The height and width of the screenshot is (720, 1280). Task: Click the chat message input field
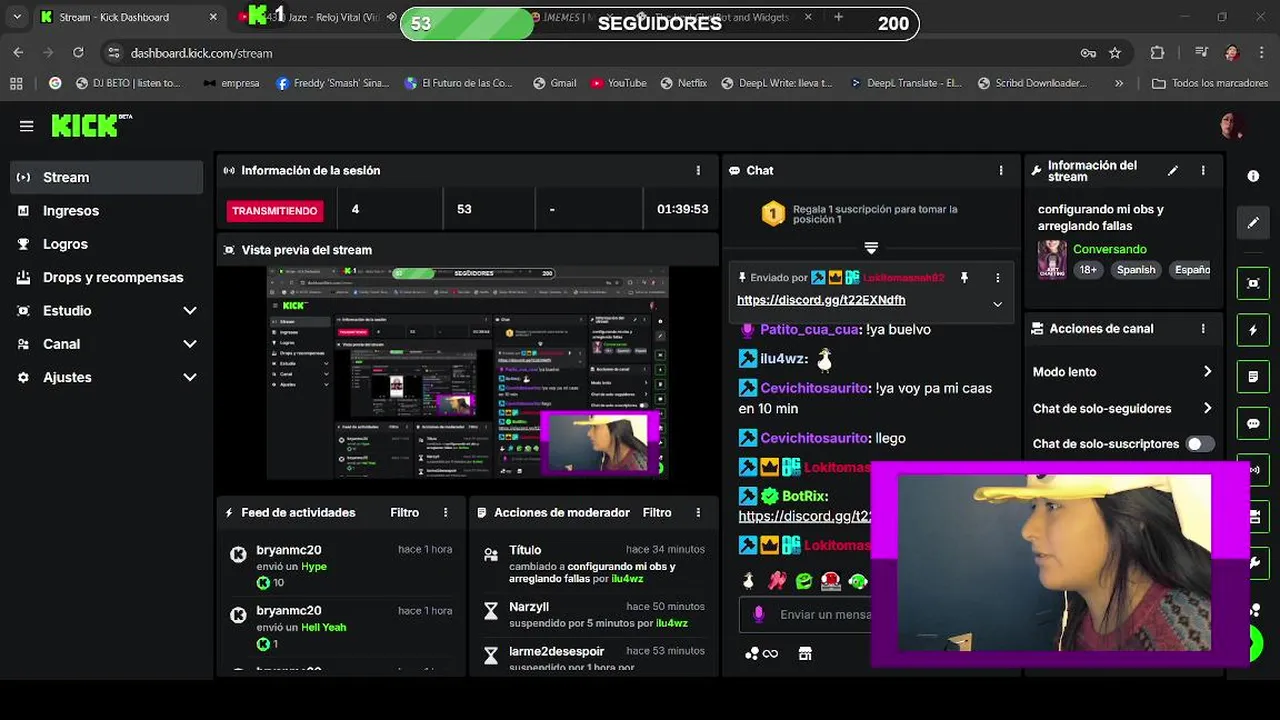pos(824,615)
